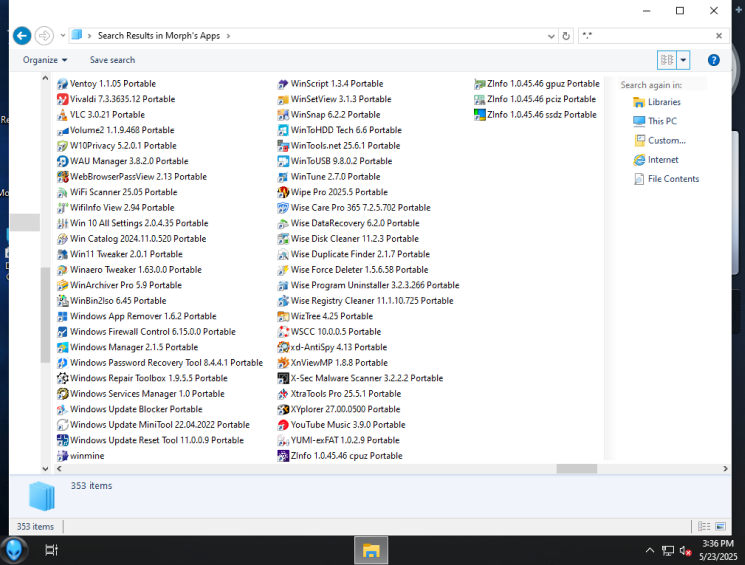This screenshot has width=745, height=565.
Task: Click the Ventoy 1.1.05 Portable icon
Action: 62,84
